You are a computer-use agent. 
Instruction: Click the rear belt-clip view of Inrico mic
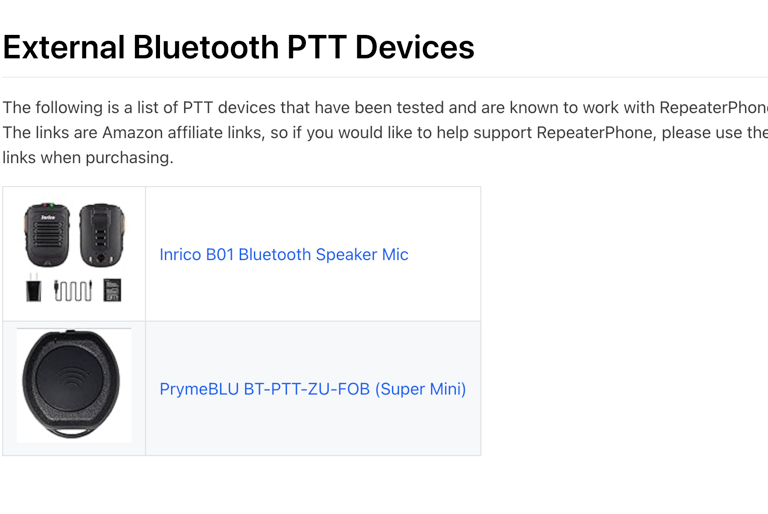102,235
